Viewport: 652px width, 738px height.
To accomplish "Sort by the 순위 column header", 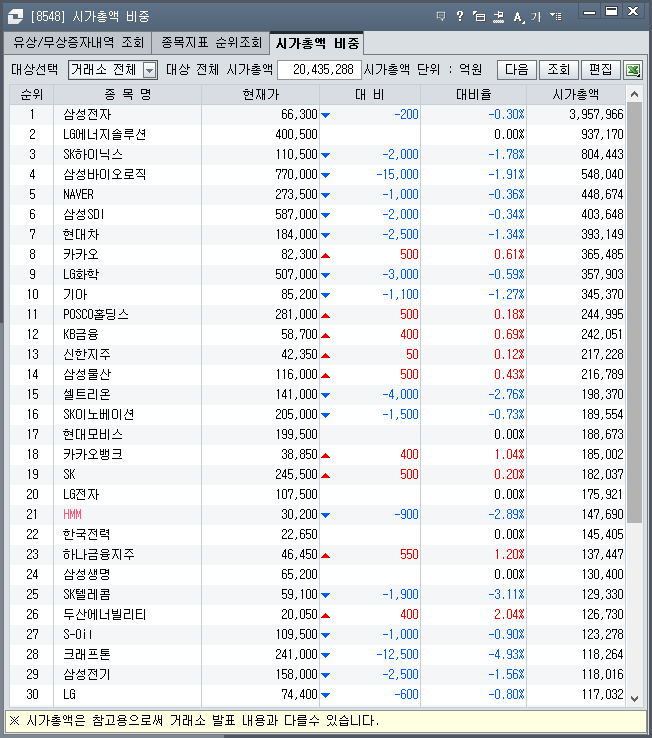I will point(32,95).
